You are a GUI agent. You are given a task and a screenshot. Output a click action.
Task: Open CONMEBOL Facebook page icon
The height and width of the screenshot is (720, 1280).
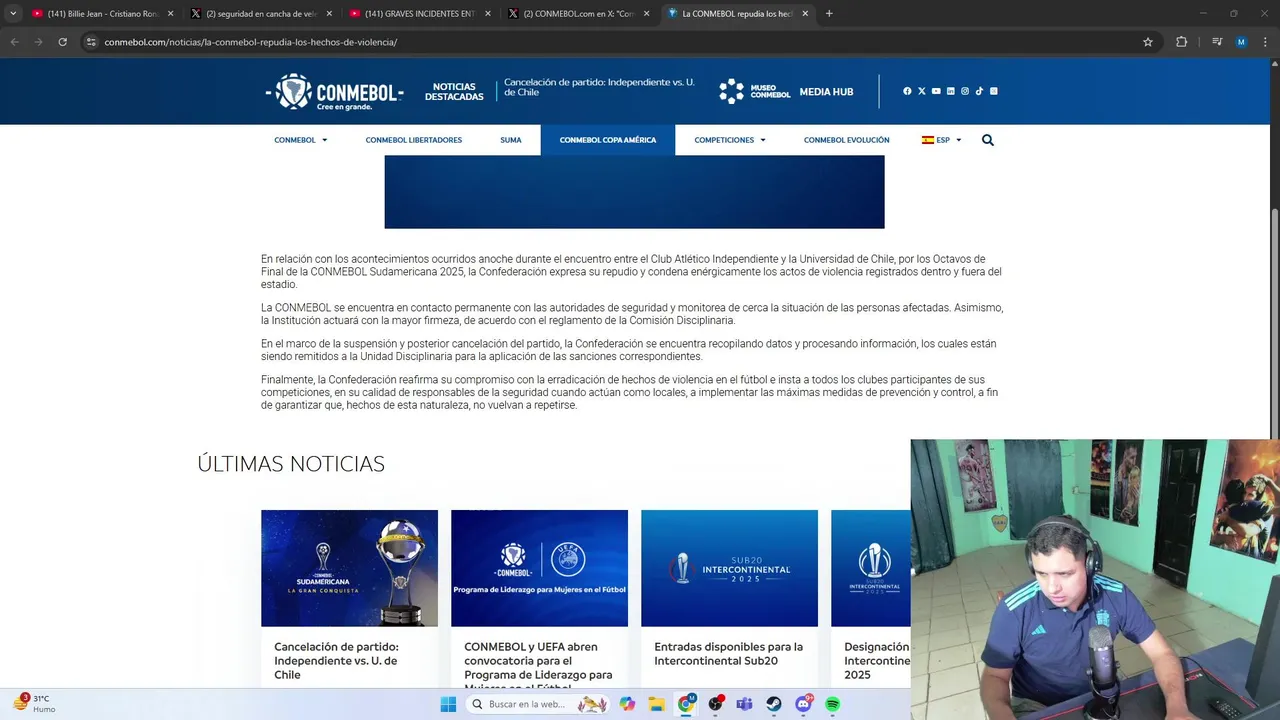(x=907, y=91)
